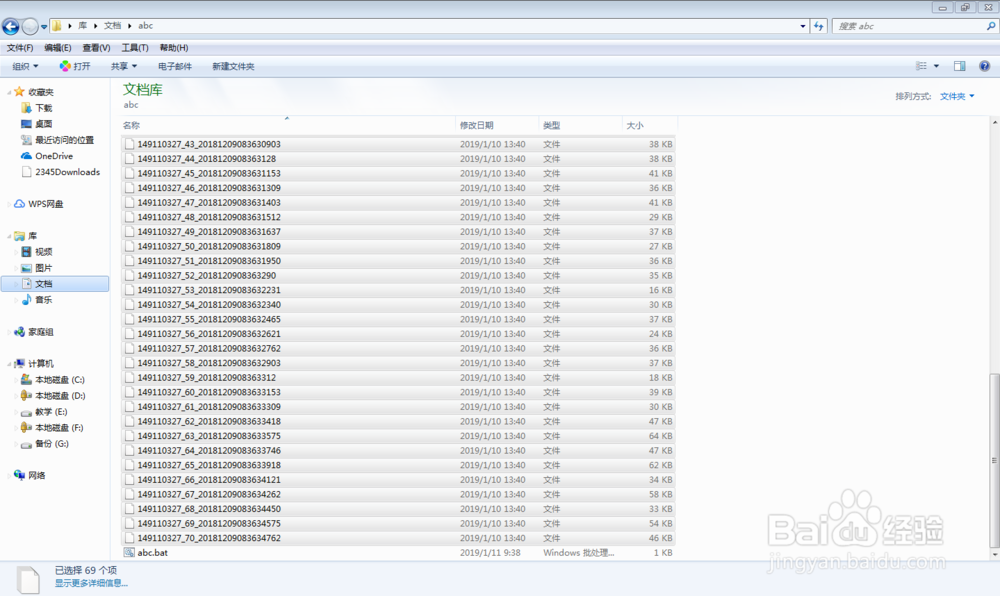Image resolution: width=1000 pixels, height=596 pixels.
Task: Open 本地磁盘 (D:) drive
Action: pyautogui.click(x=59, y=395)
